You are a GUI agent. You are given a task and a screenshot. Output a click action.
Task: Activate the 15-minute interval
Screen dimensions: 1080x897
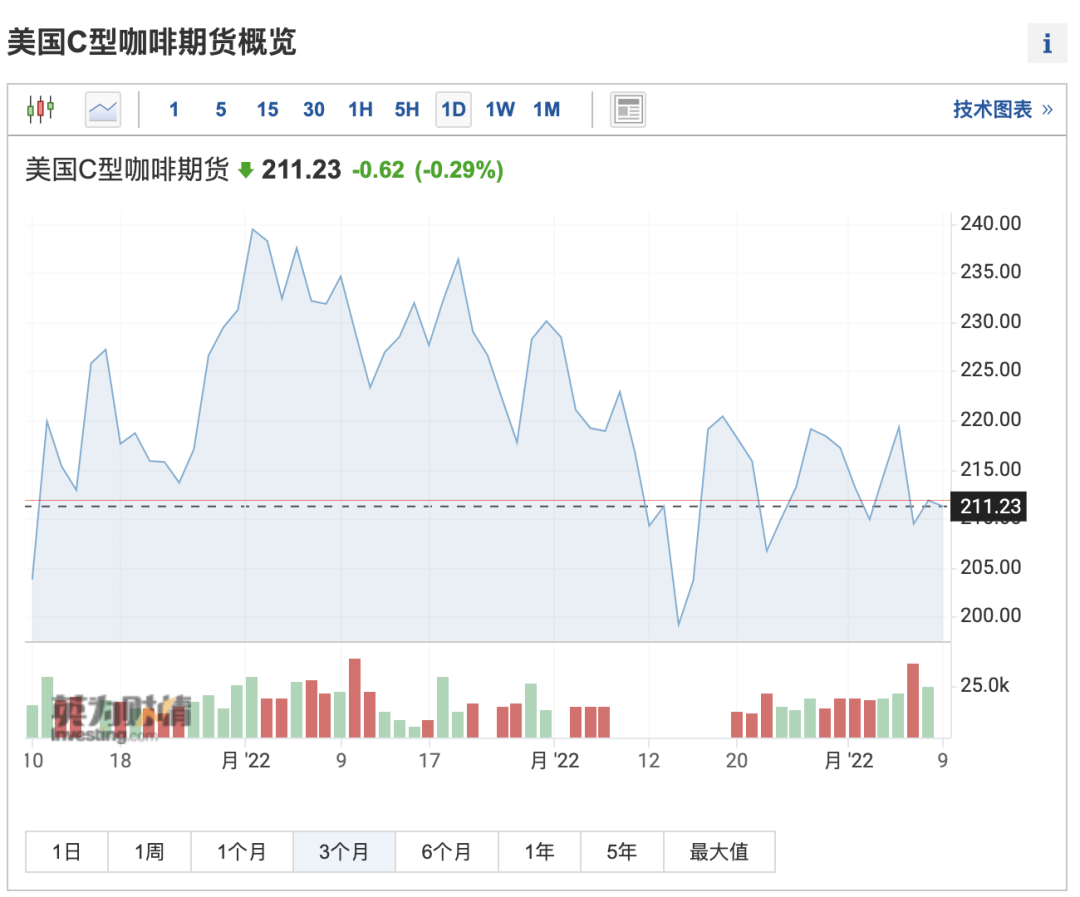tap(267, 110)
